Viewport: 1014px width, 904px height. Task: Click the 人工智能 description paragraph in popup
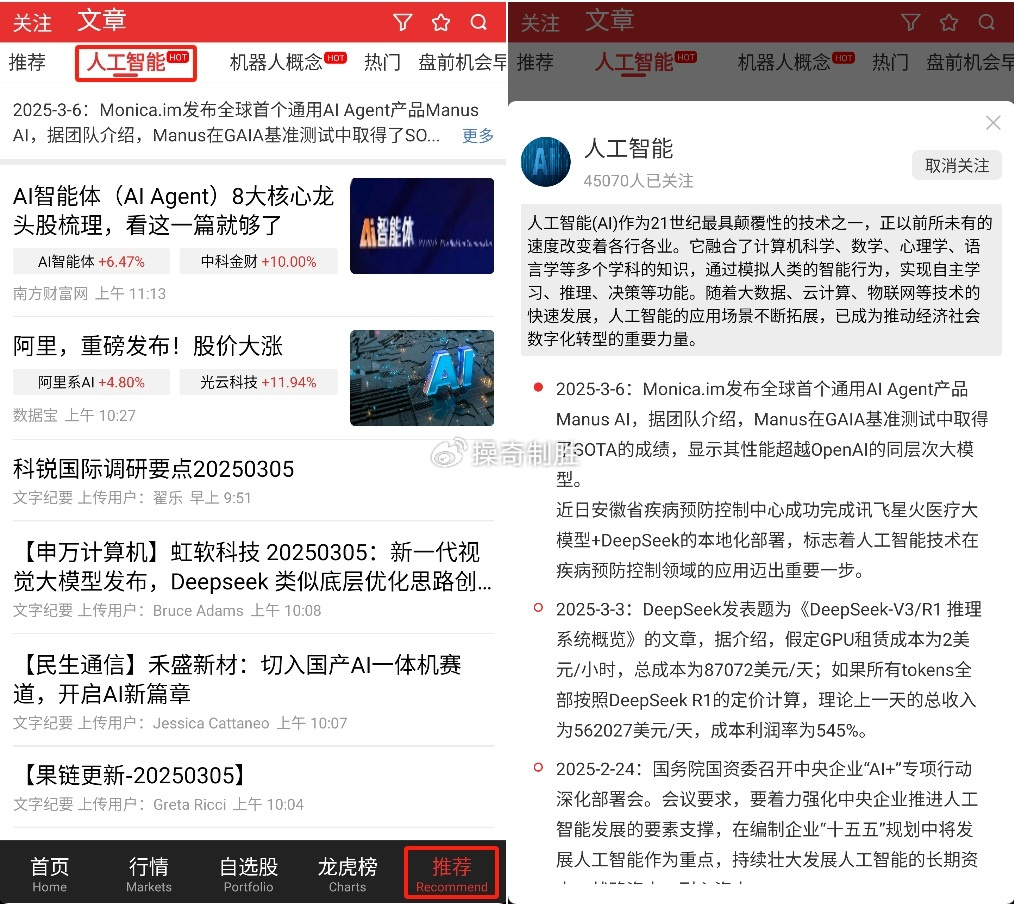click(761, 281)
